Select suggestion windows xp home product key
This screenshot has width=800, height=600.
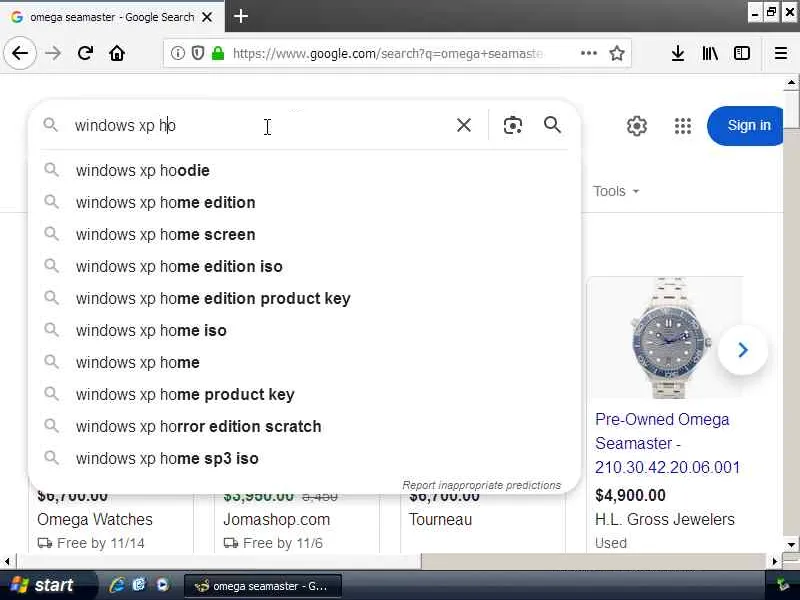(x=304, y=394)
